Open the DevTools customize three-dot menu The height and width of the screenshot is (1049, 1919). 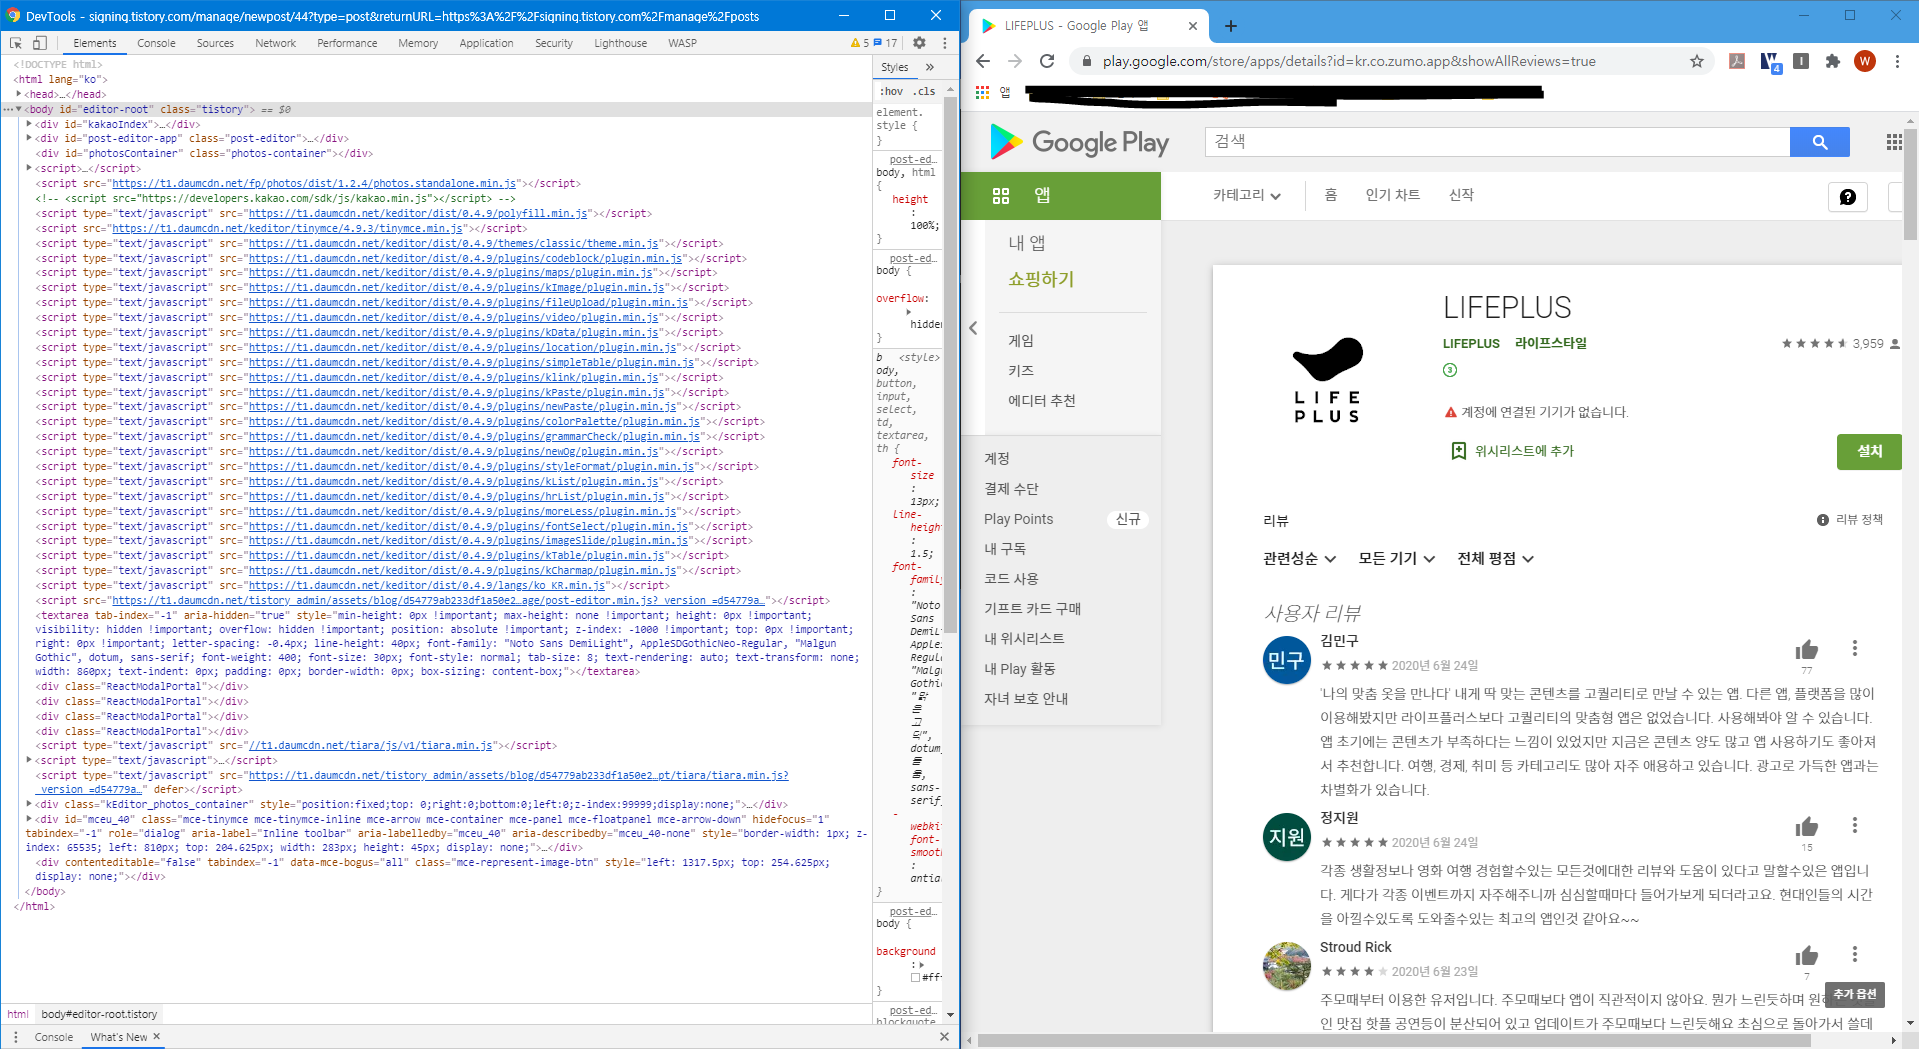944,43
